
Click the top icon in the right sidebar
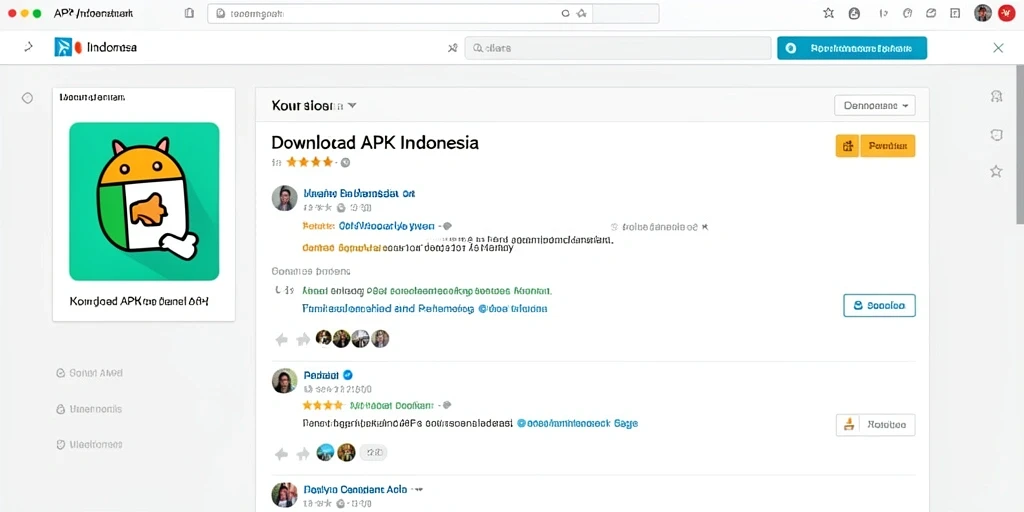[x=997, y=97]
